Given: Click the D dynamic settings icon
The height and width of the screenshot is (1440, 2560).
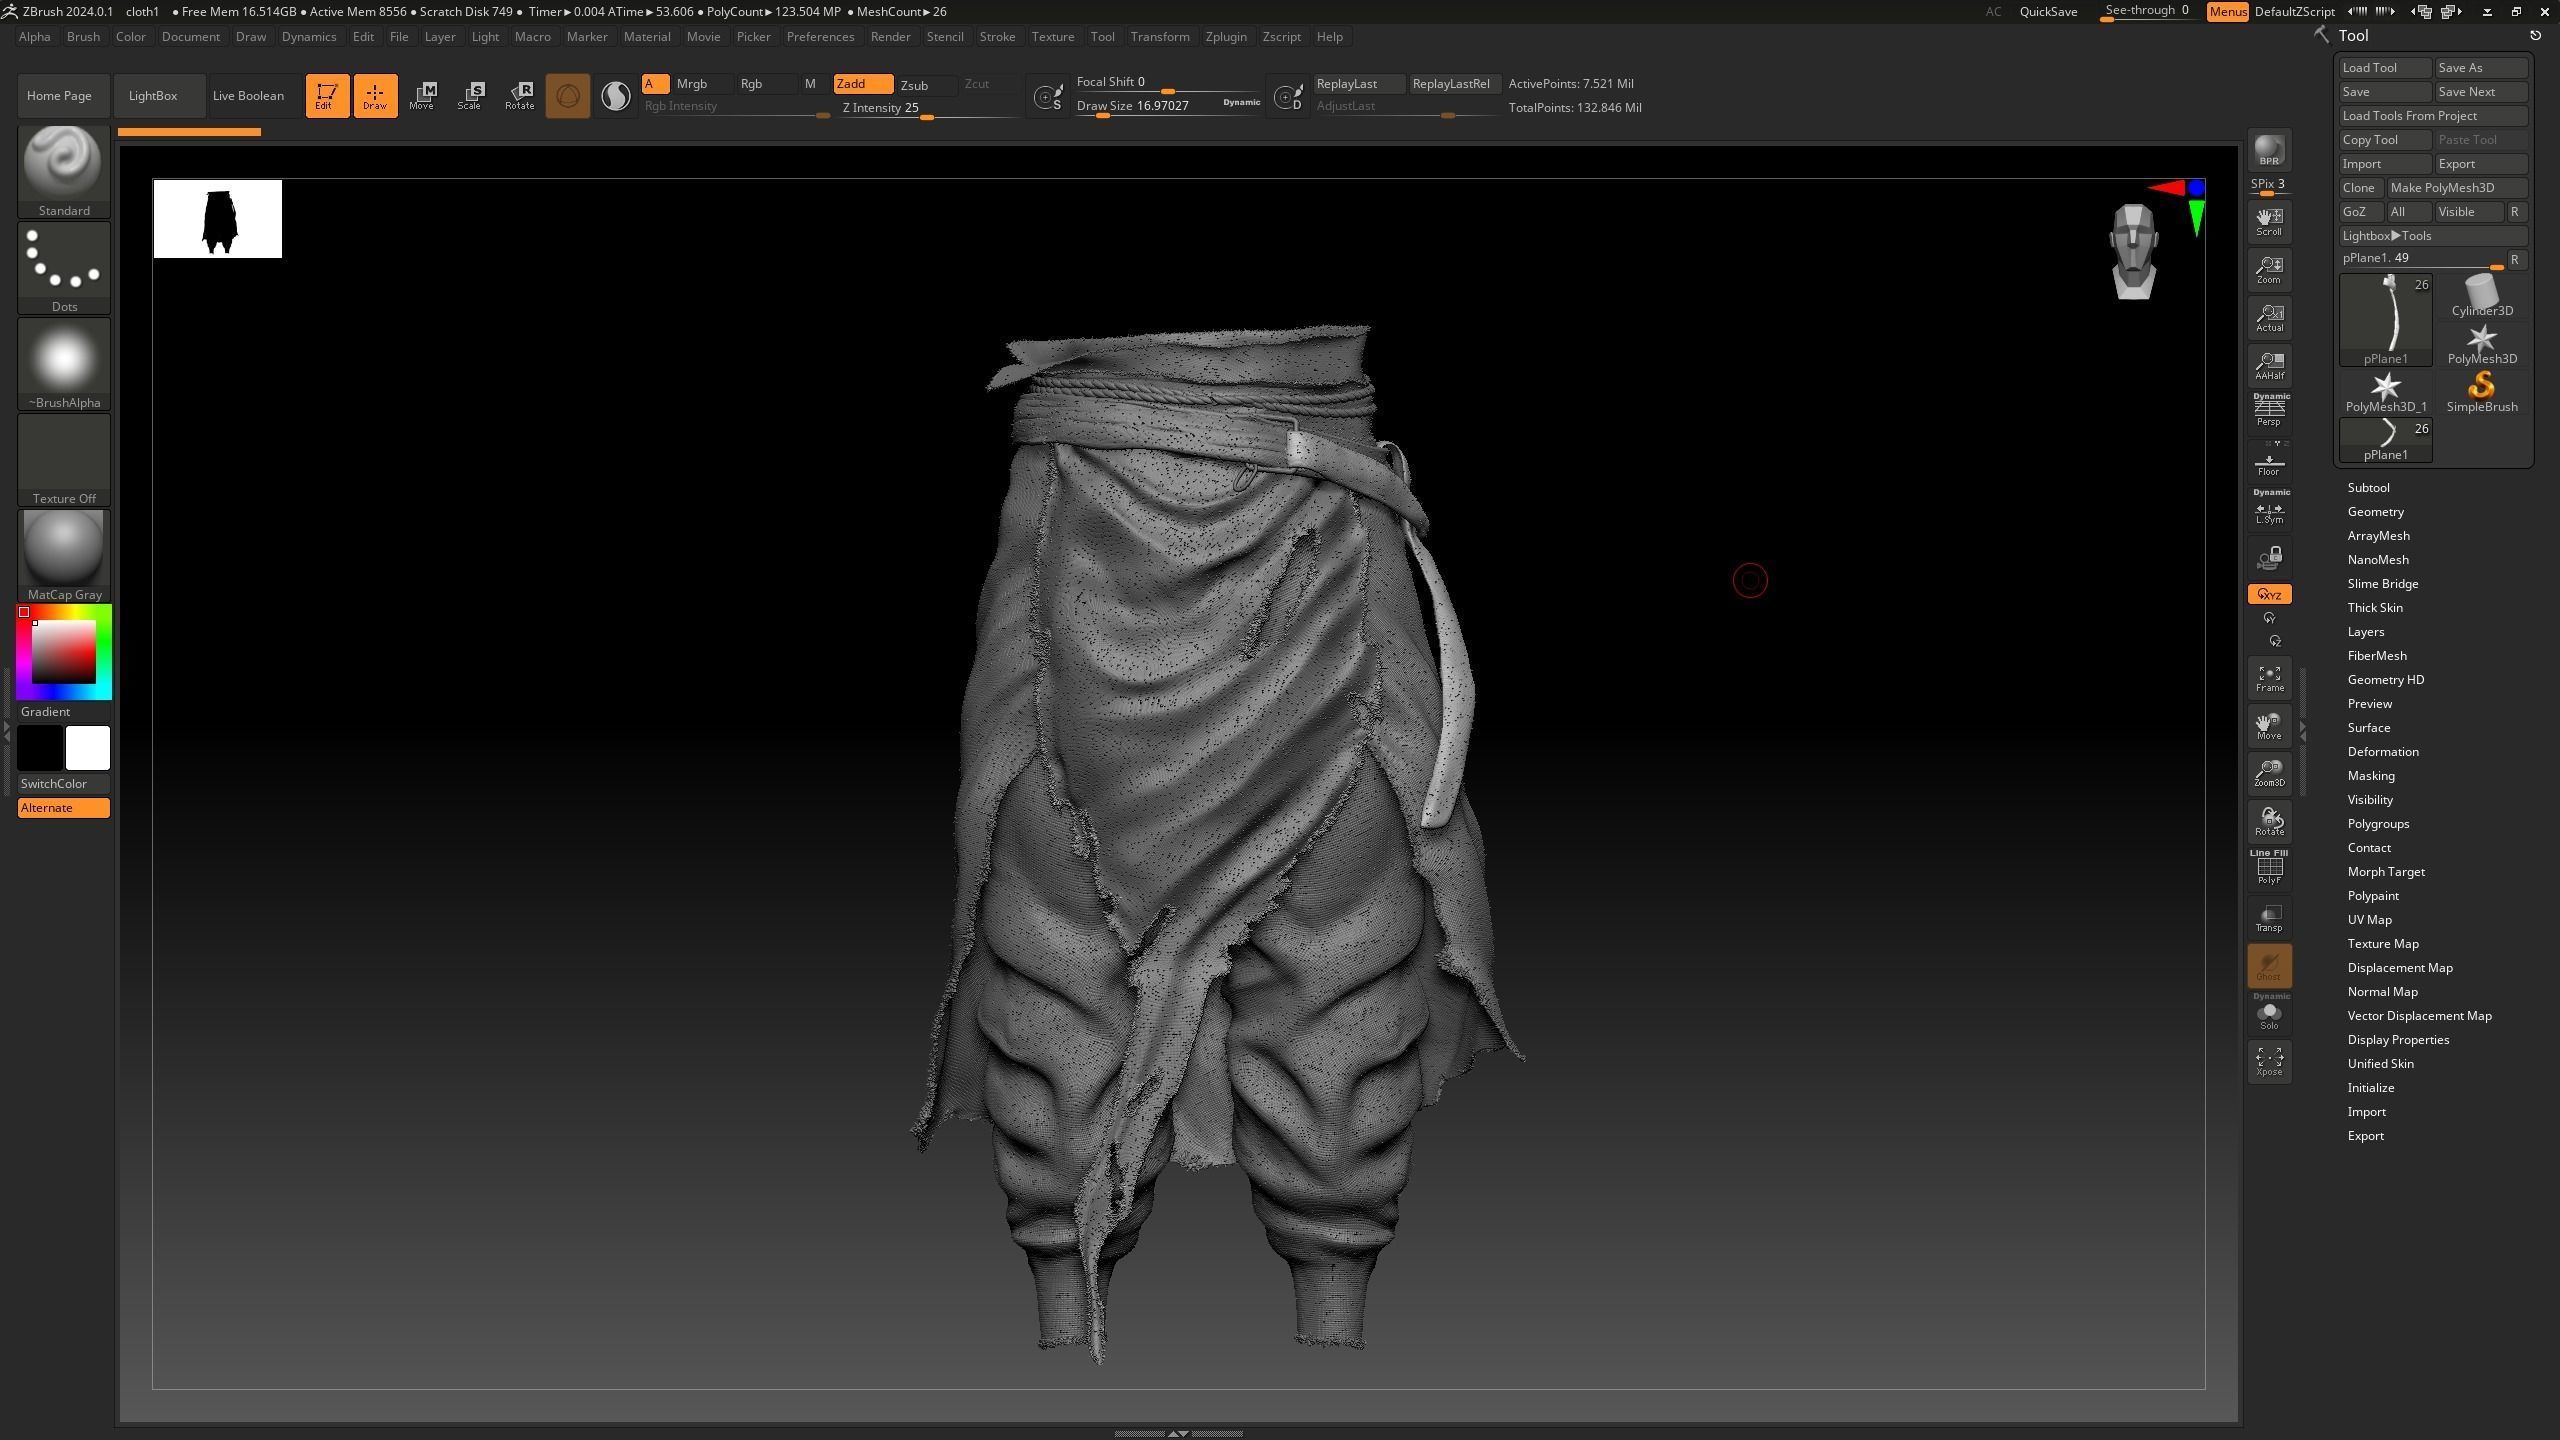Looking at the screenshot, I should (1288, 97).
